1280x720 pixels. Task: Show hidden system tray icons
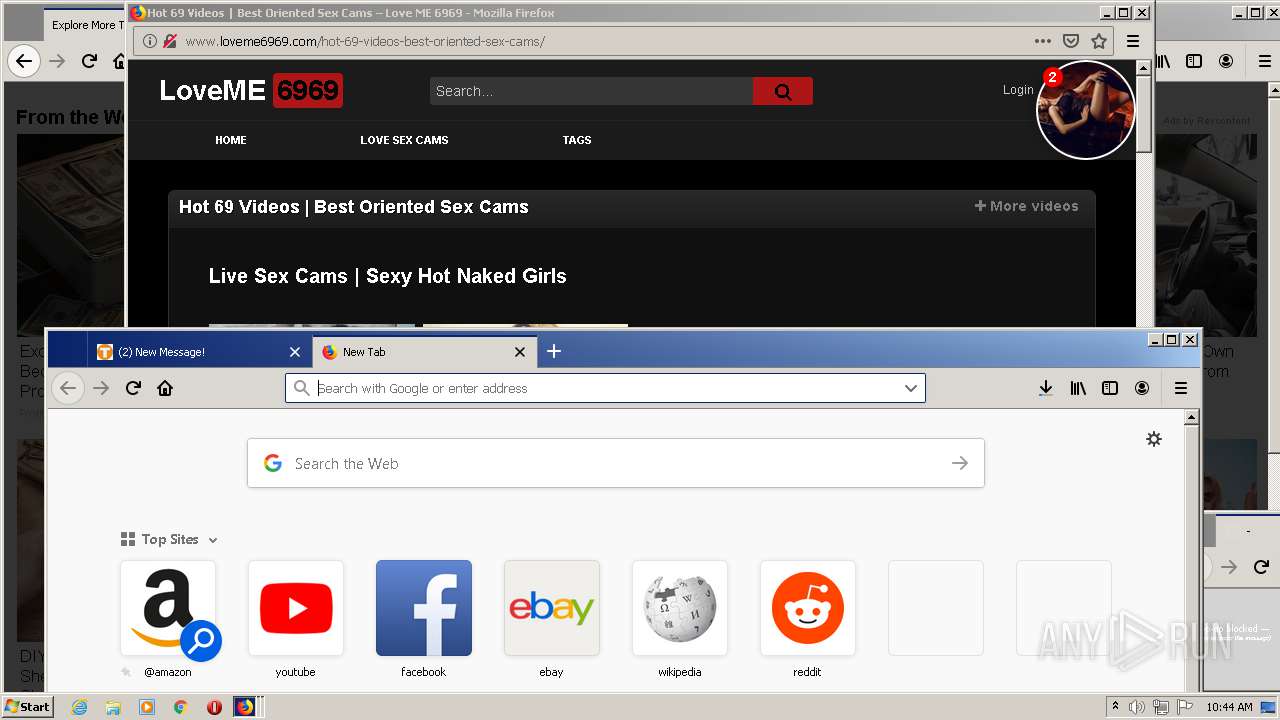point(1115,707)
